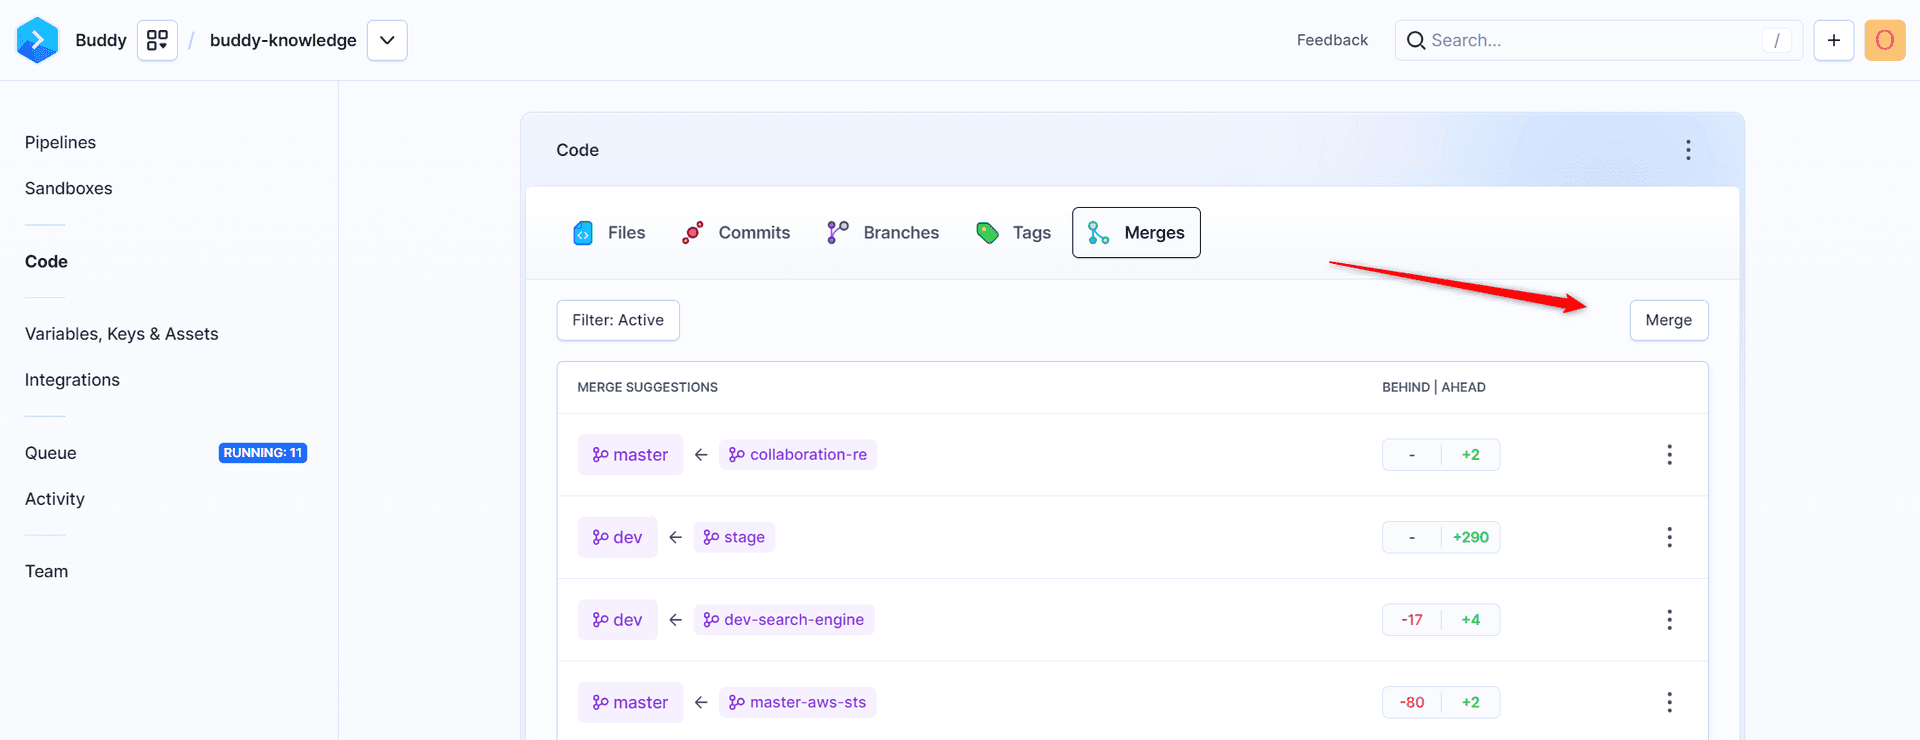Switch to the Files tab
Viewport: 1920px width, 740px height.
pyautogui.click(x=609, y=233)
